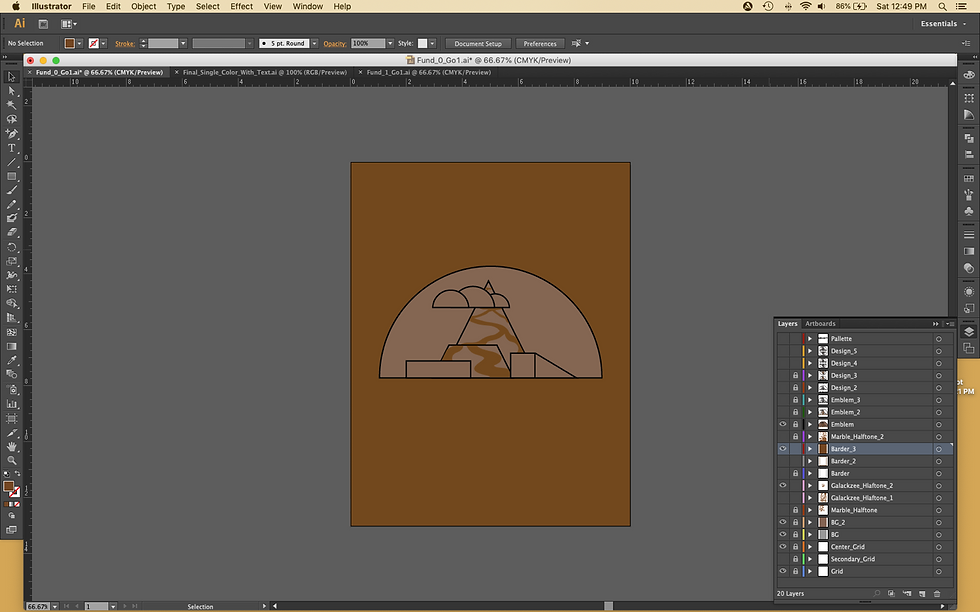
Task: Open the Effect menu
Action: pyautogui.click(x=241, y=6)
